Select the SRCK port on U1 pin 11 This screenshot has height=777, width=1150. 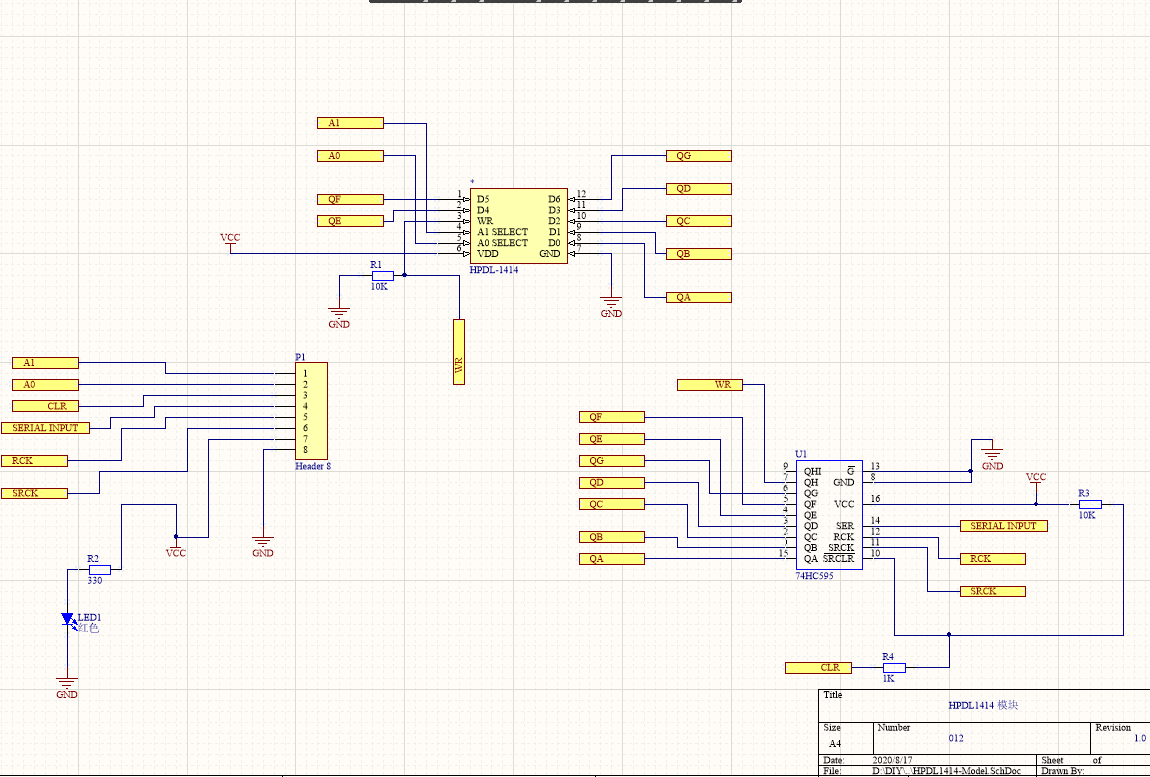993,591
